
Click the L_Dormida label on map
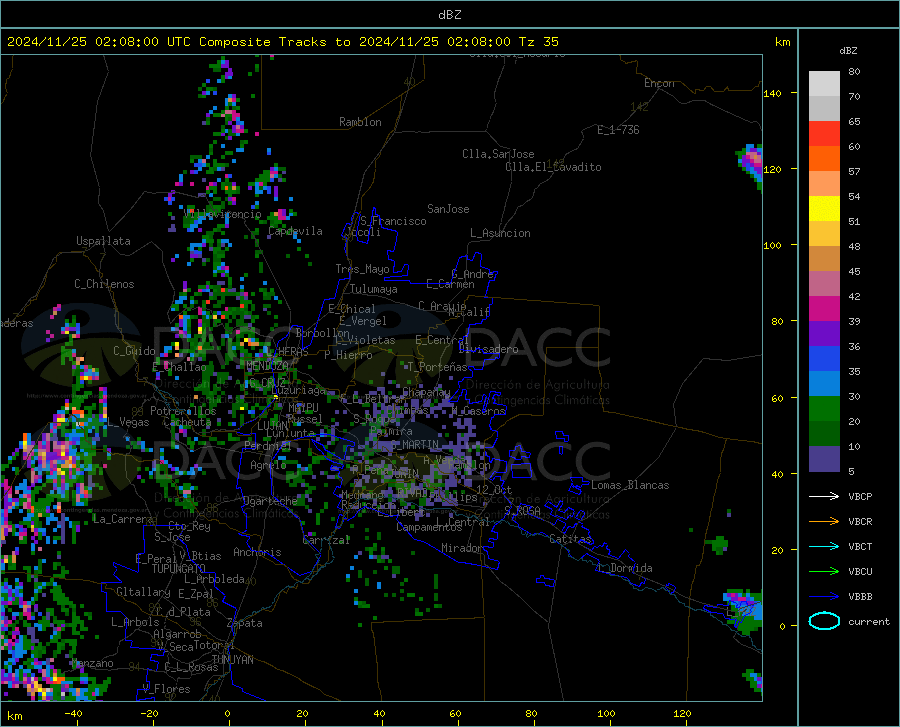tap(624, 568)
